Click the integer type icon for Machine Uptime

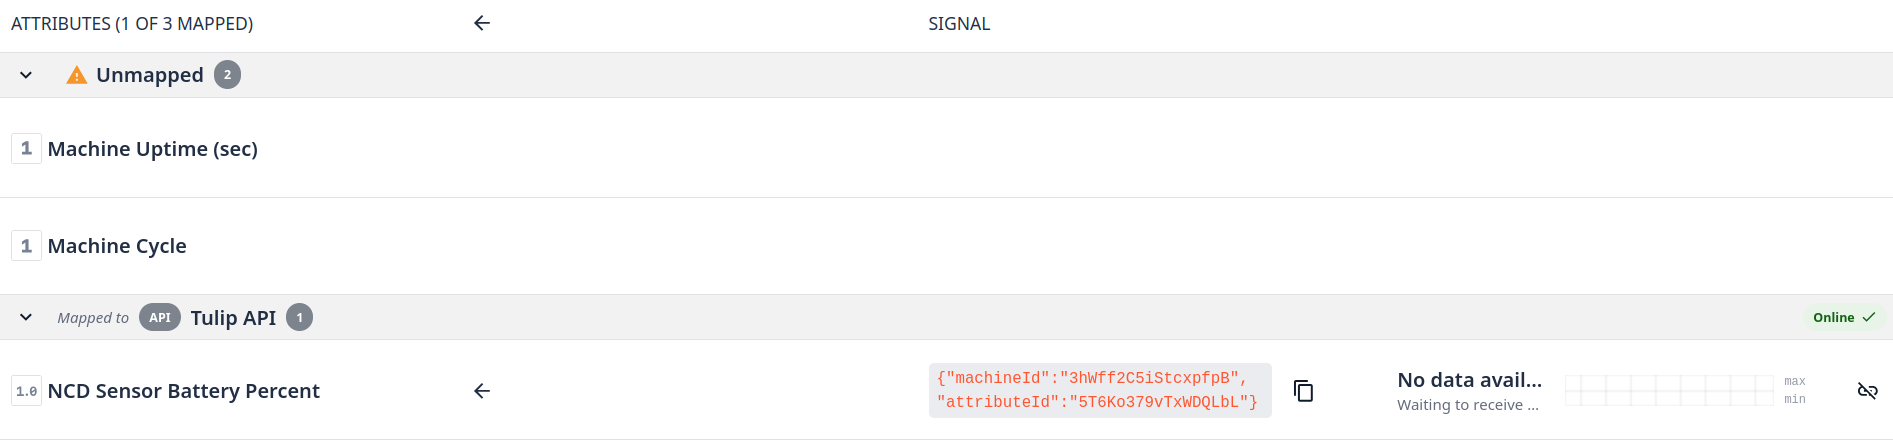tap(26, 149)
